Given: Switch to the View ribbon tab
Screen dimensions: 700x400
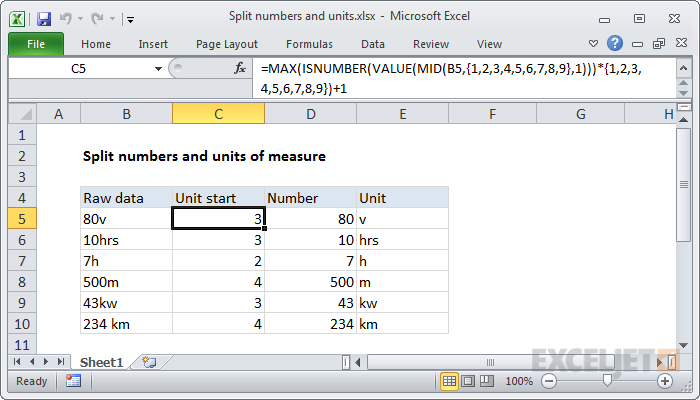Looking at the screenshot, I should coord(489,44).
